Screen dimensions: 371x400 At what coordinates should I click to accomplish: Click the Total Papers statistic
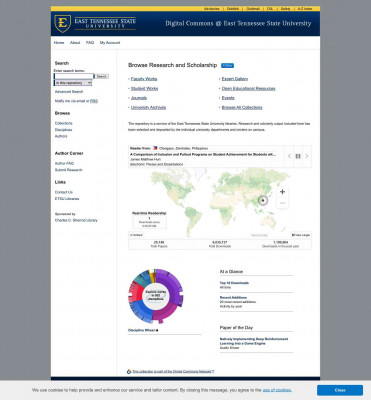159,244
